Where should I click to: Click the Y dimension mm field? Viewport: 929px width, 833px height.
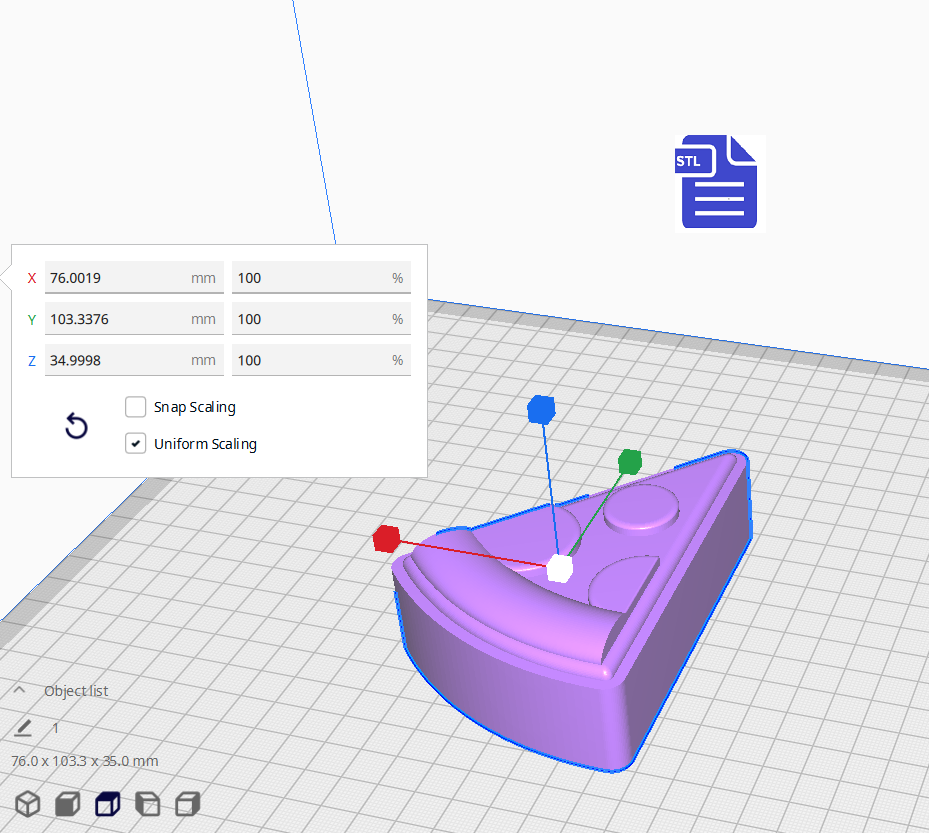(118, 319)
